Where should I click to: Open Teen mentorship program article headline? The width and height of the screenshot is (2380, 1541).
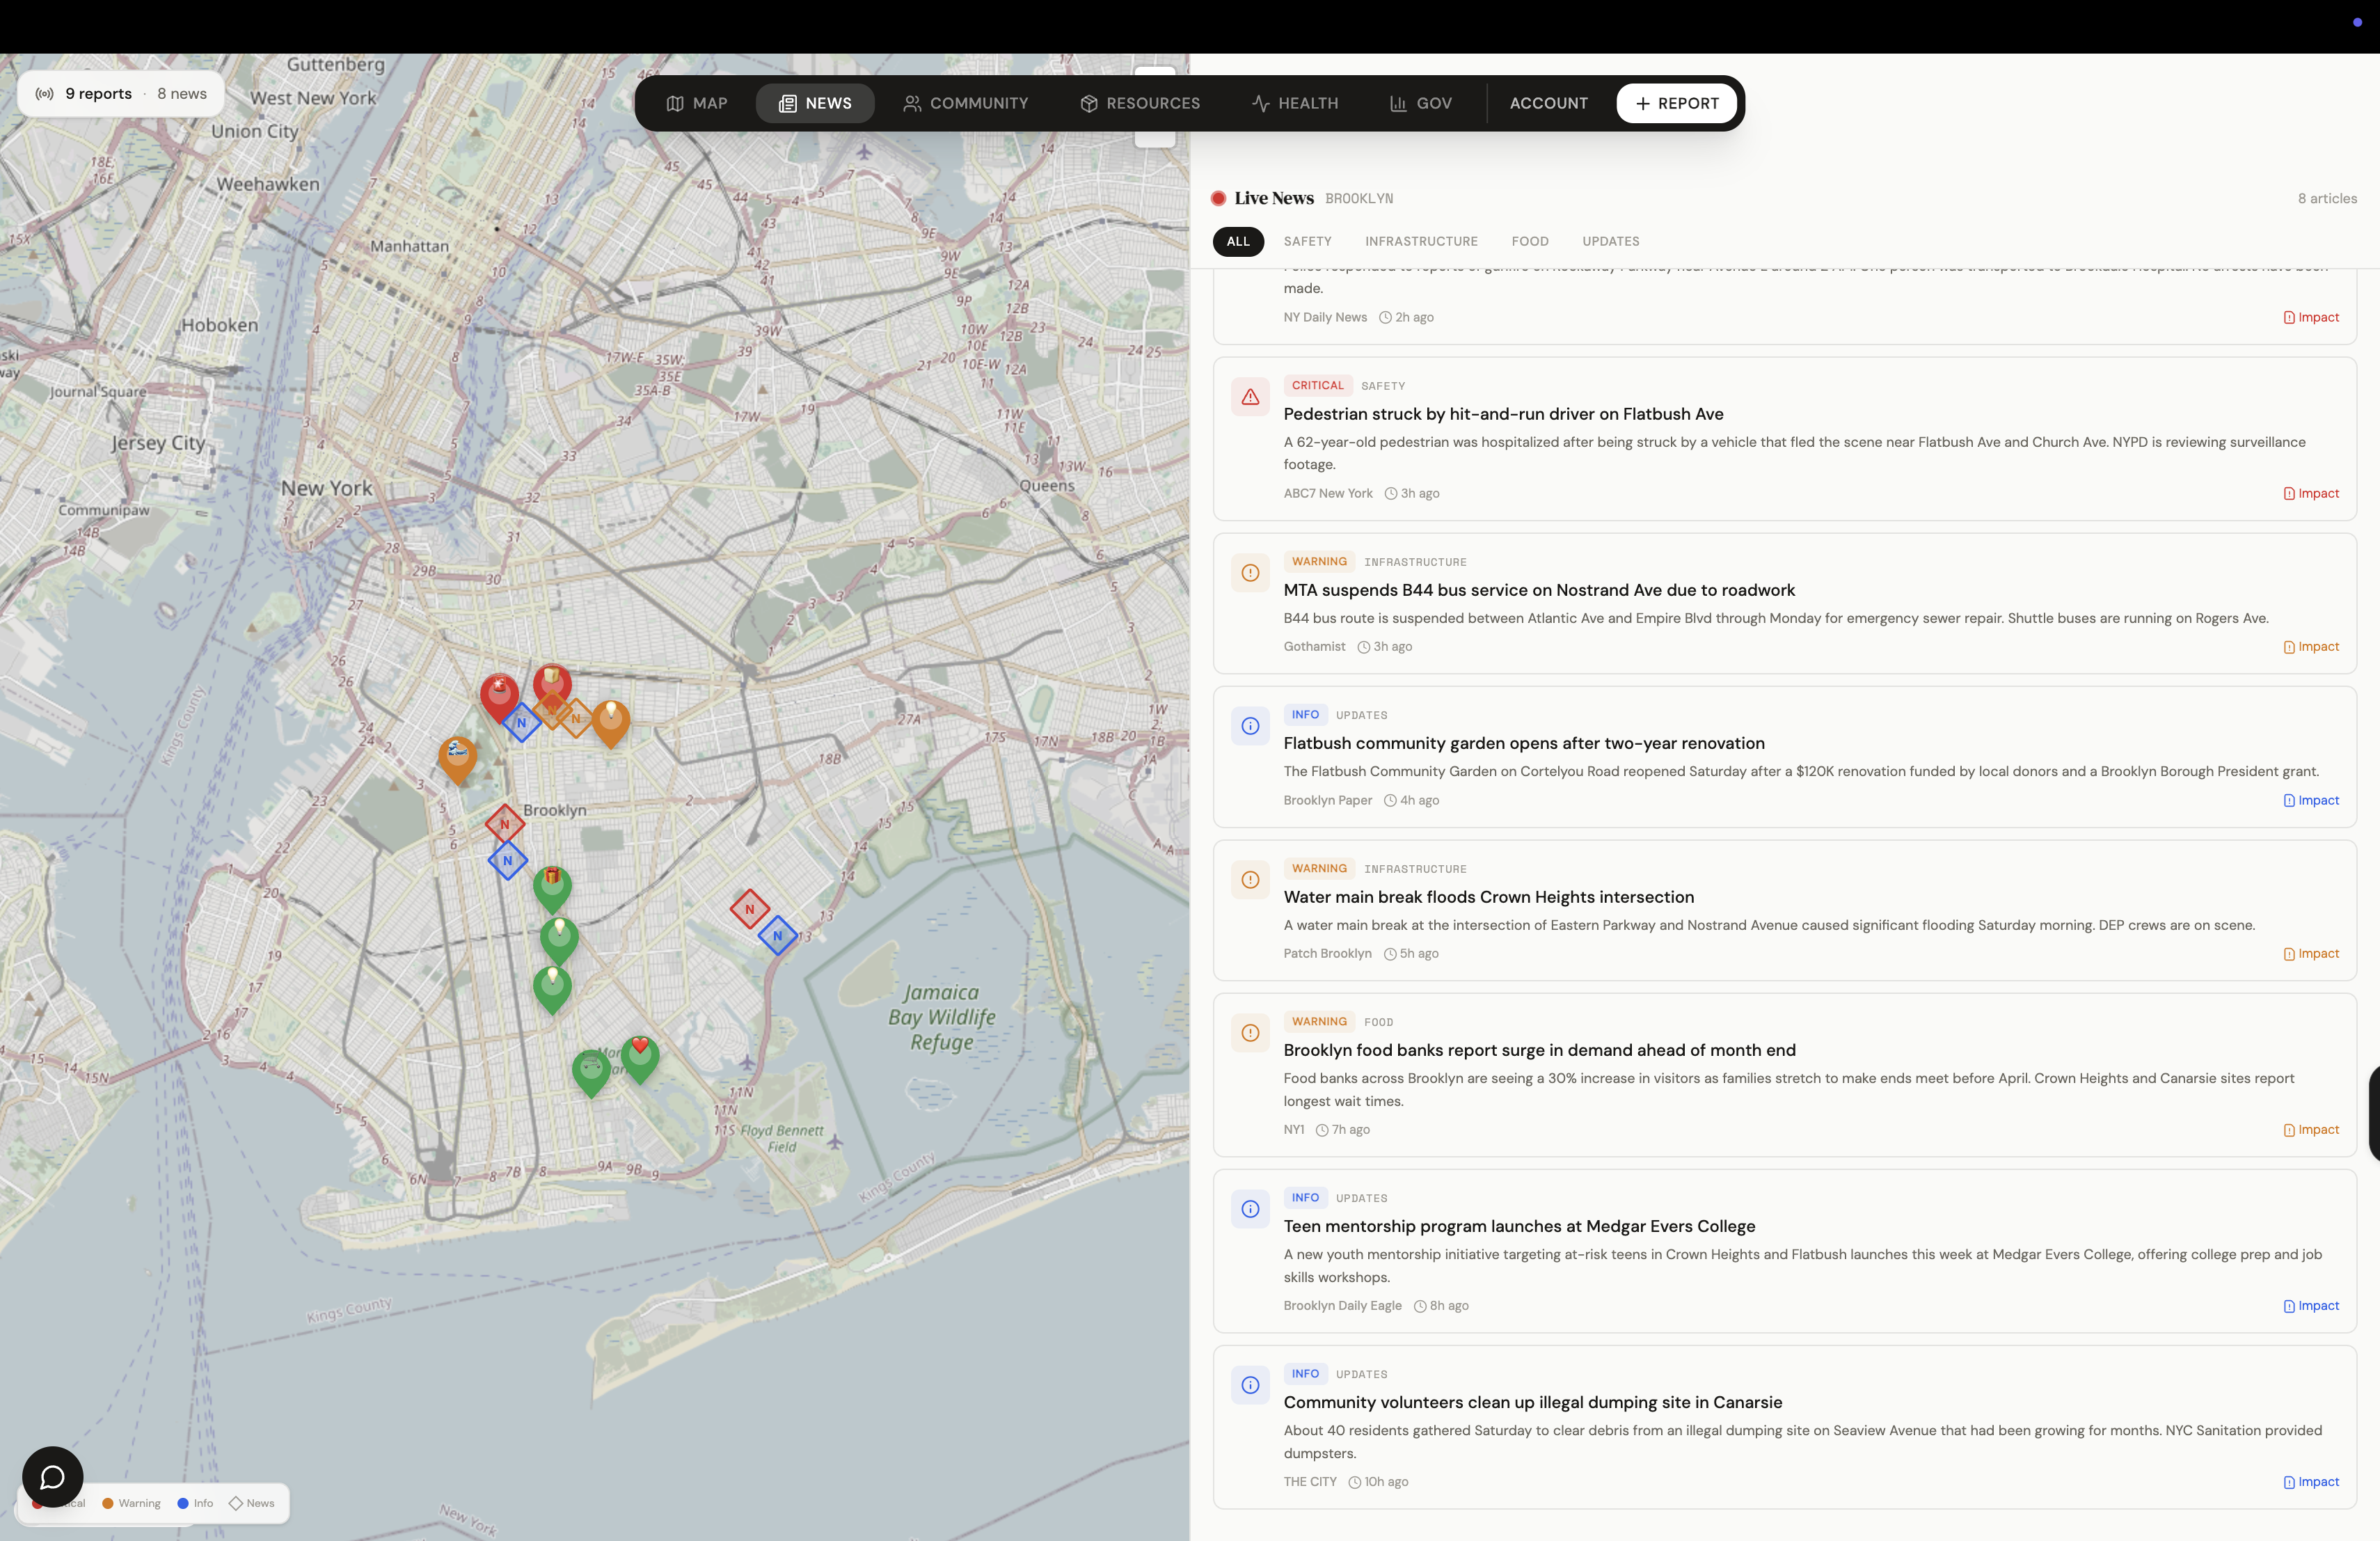[x=1518, y=1226]
